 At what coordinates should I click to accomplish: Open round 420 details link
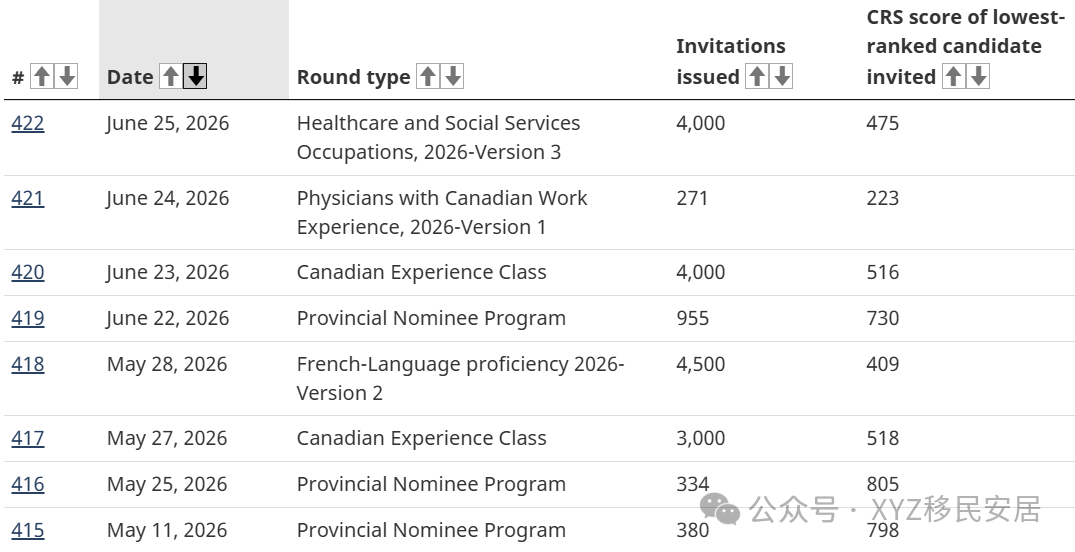point(28,272)
